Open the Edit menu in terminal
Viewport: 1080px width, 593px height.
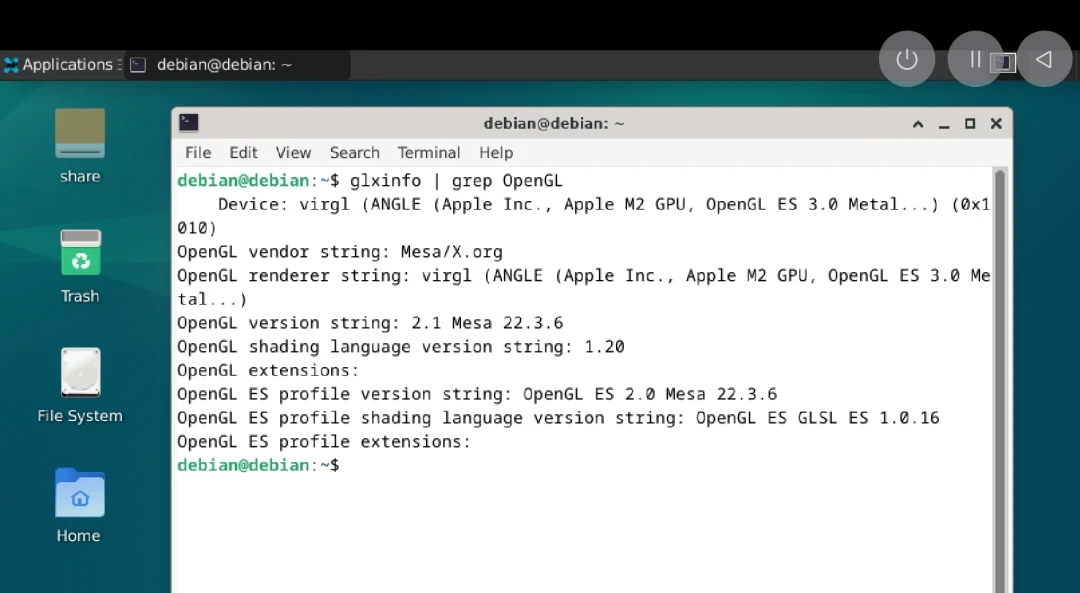pyautogui.click(x=243, y=153)
